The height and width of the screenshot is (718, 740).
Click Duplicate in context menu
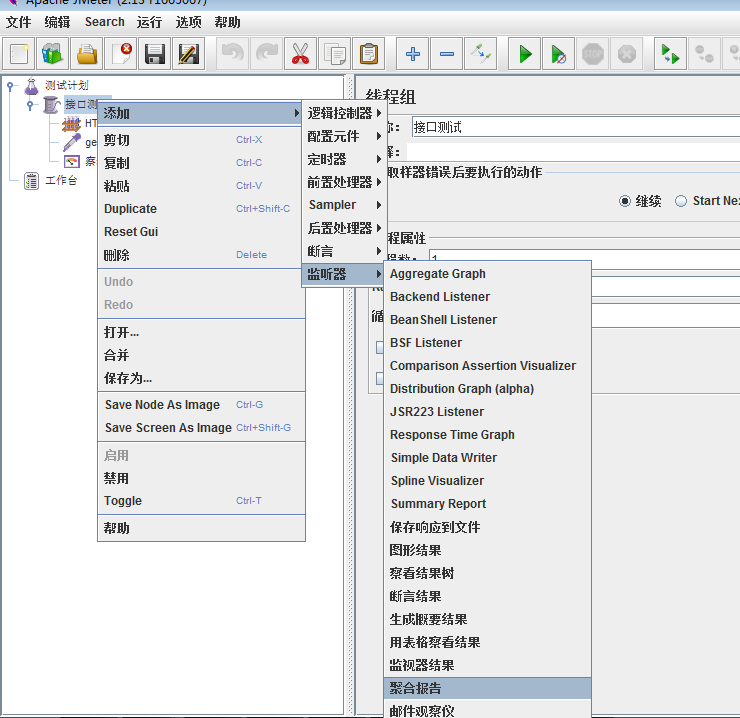(x=202, y=209)
